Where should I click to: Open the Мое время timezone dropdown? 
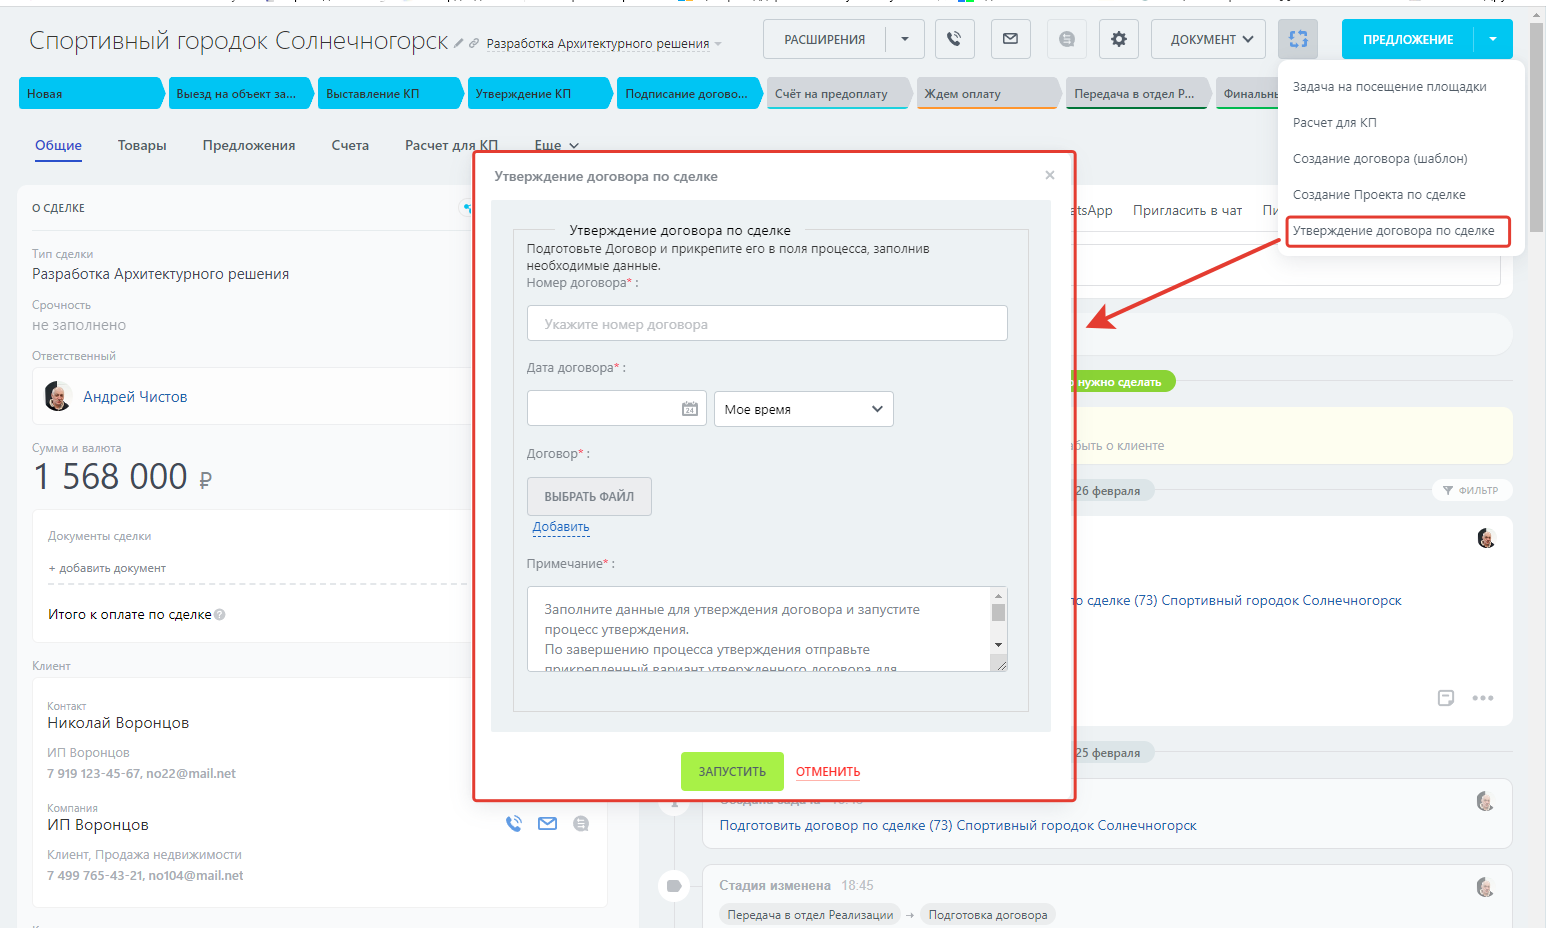[x=803, y=409]
